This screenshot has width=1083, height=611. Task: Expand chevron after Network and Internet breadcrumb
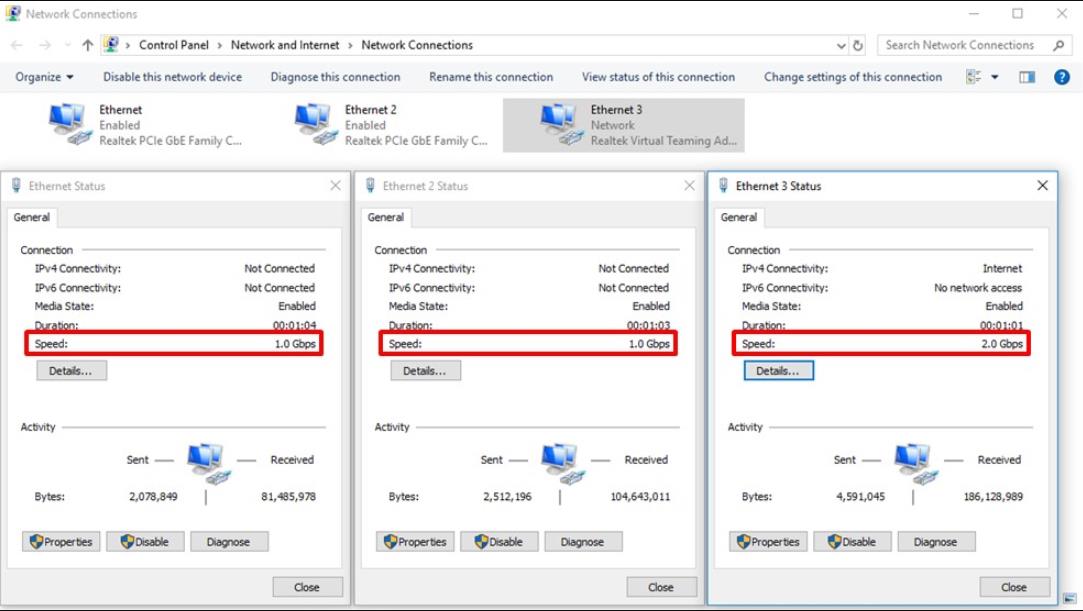point(350,46)
